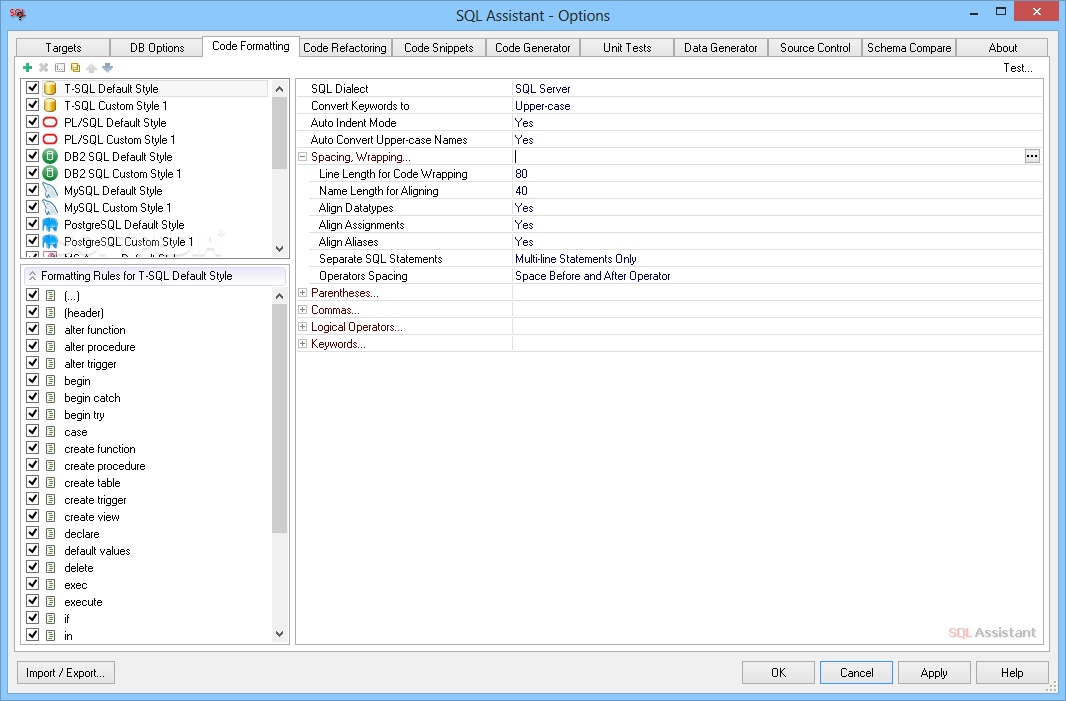This screenshot has height=701, width=1066.
Task: Expand the Commas section
Action: 303,309
